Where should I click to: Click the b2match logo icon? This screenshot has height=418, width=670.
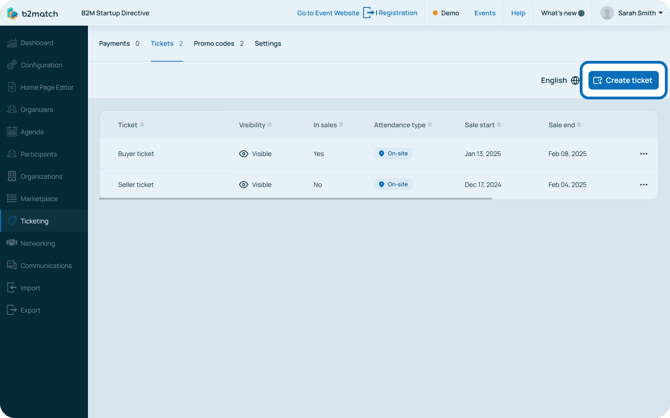pos(12,13)
